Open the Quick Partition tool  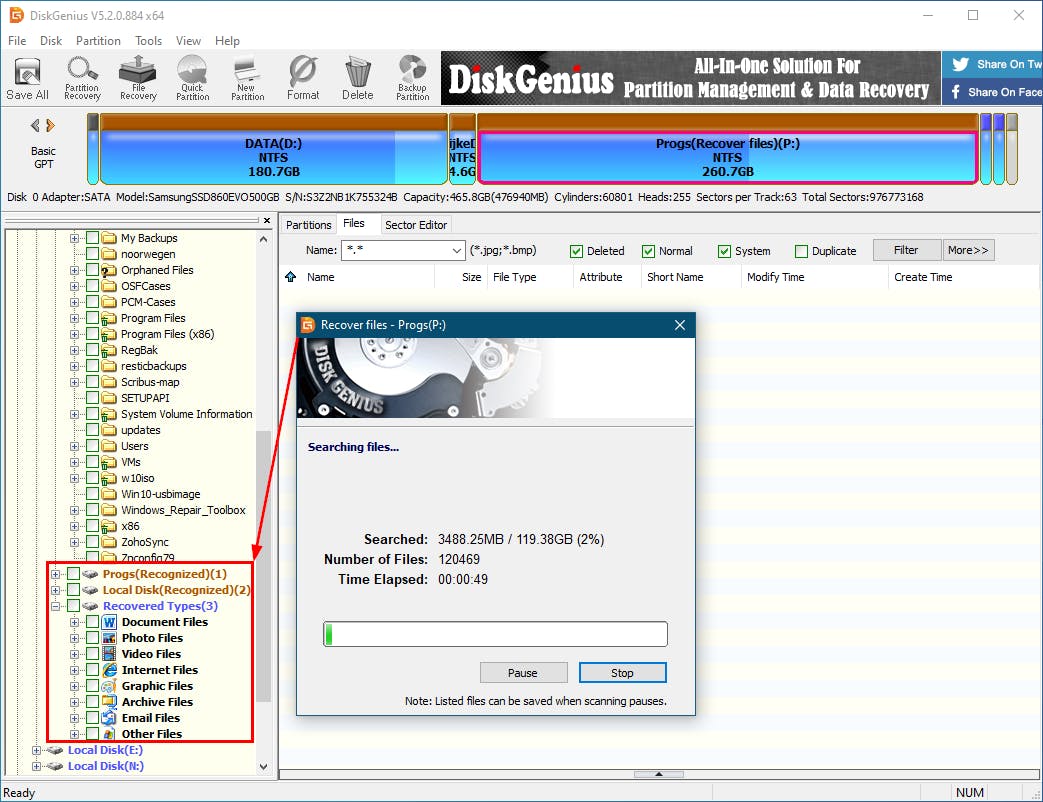pyautogui.click(x=192, y=78)
